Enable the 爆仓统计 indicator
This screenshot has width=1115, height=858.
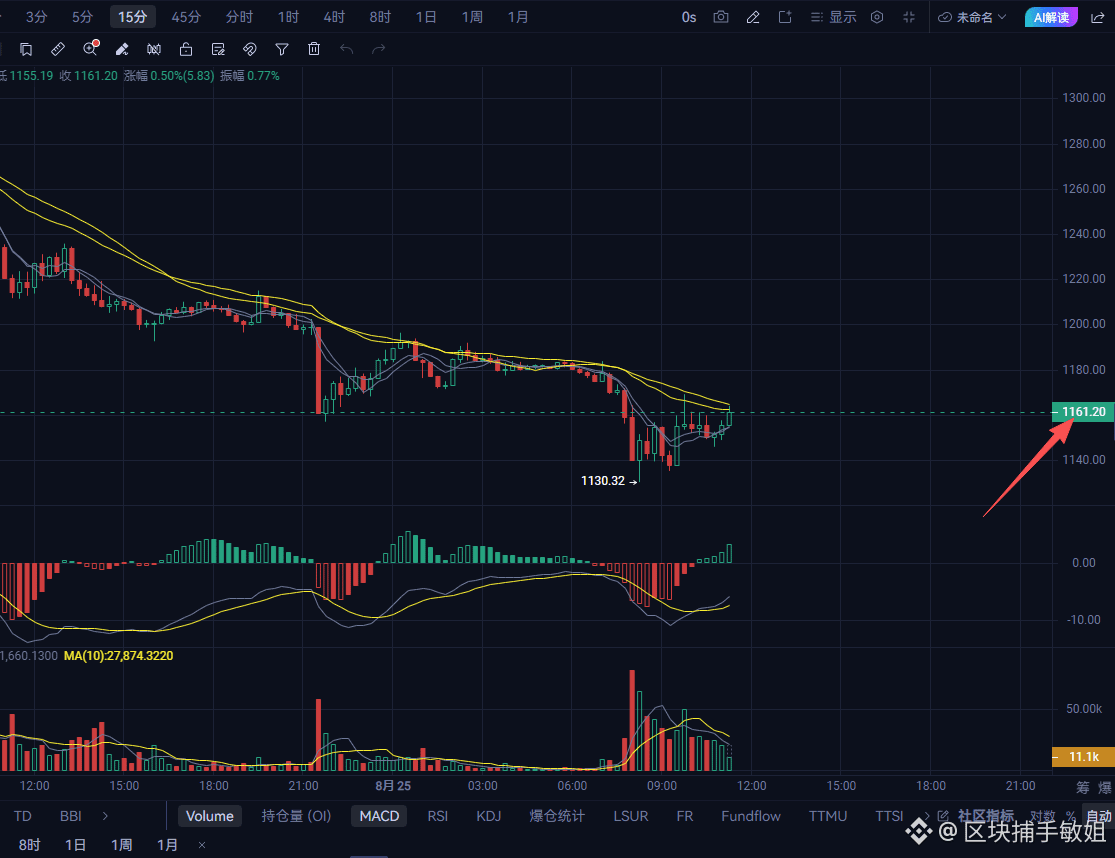(x=557, y=816)
